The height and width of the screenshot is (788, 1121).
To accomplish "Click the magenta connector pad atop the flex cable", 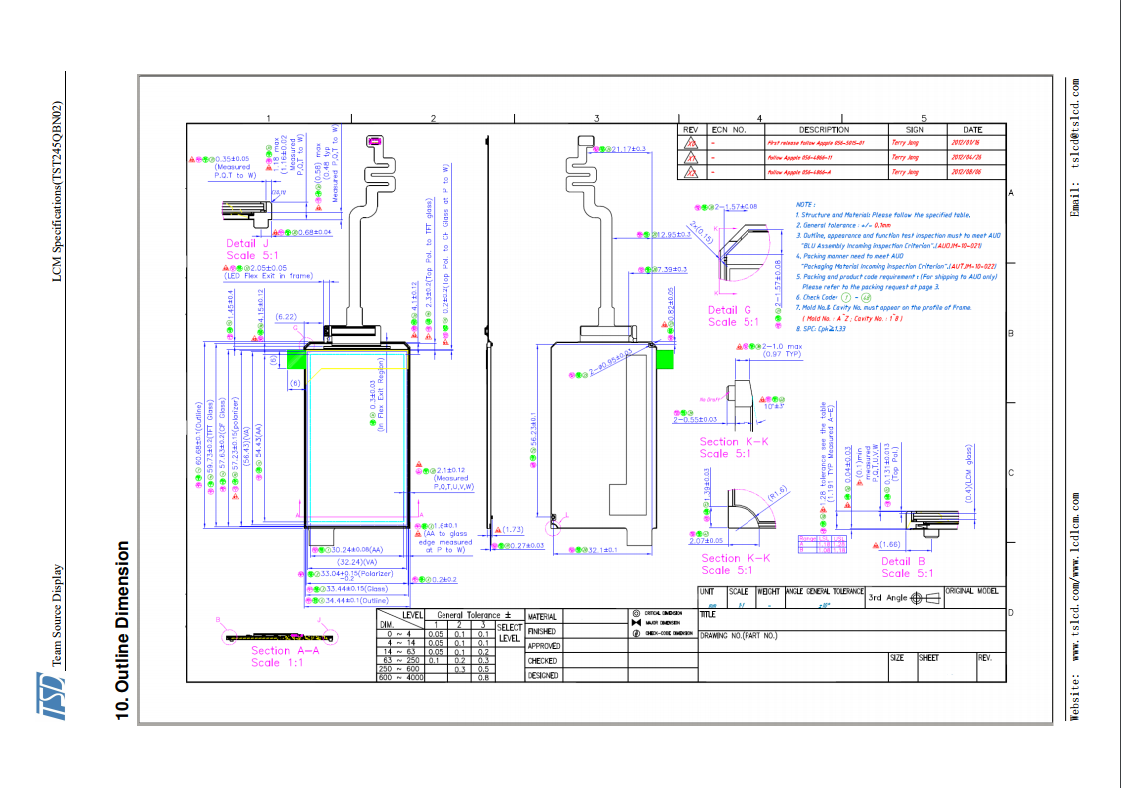I will (376, 142).
